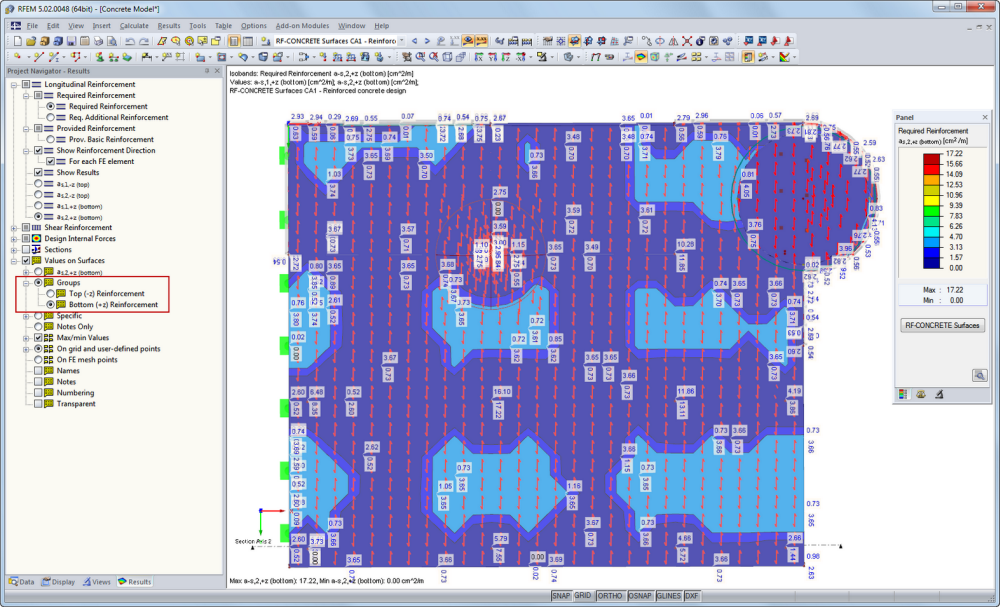Expand Shear Reinforcement tree node
Screen dimensions: 1000x607
14,228
